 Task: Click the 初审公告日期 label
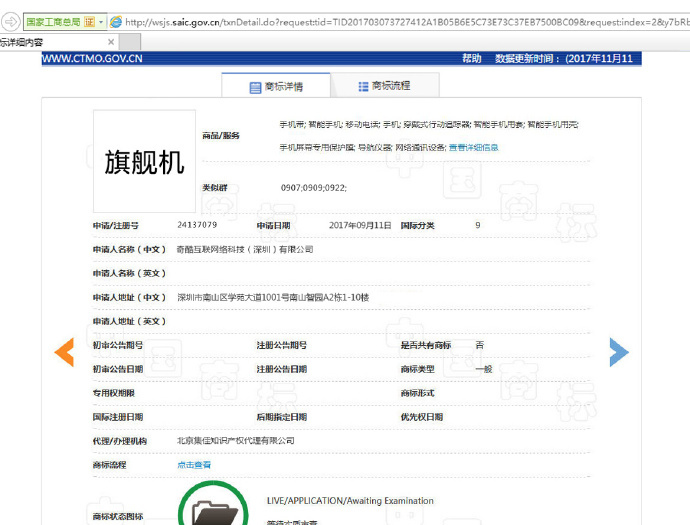pyautogui.click(x=118, y=369)
